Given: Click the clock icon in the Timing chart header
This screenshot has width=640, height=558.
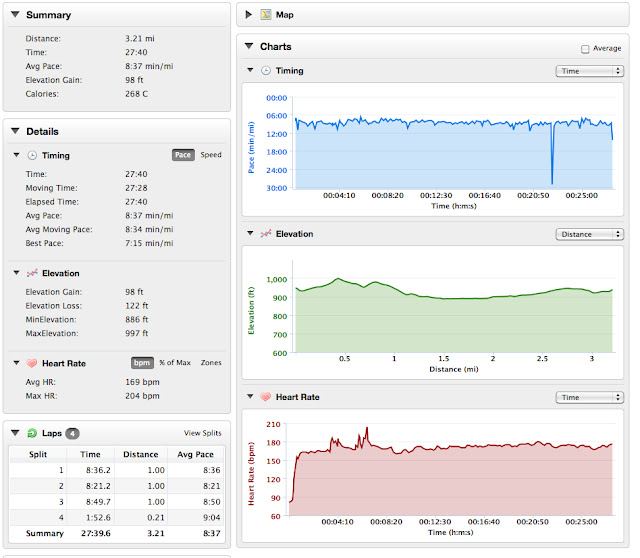Looking at the screenshot, I should pyautogui.click(x=266, y=71).
